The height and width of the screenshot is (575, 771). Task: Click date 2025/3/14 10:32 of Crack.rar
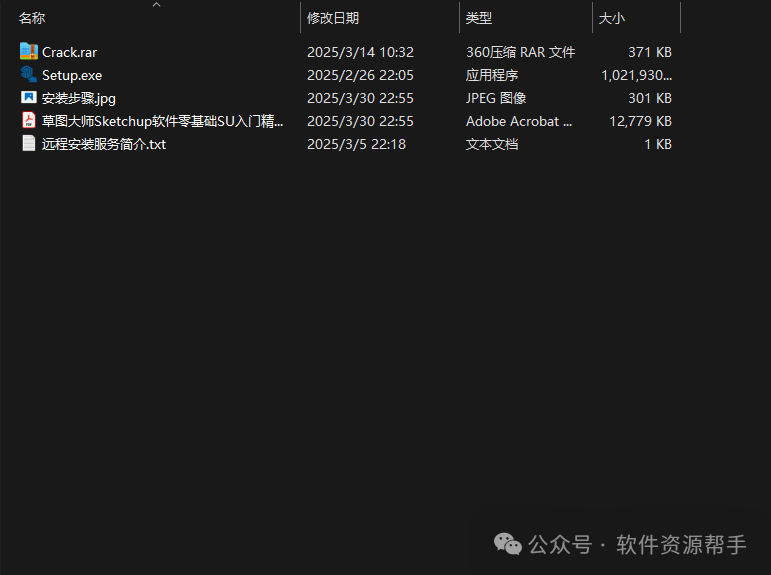click(x=360, y=52)
